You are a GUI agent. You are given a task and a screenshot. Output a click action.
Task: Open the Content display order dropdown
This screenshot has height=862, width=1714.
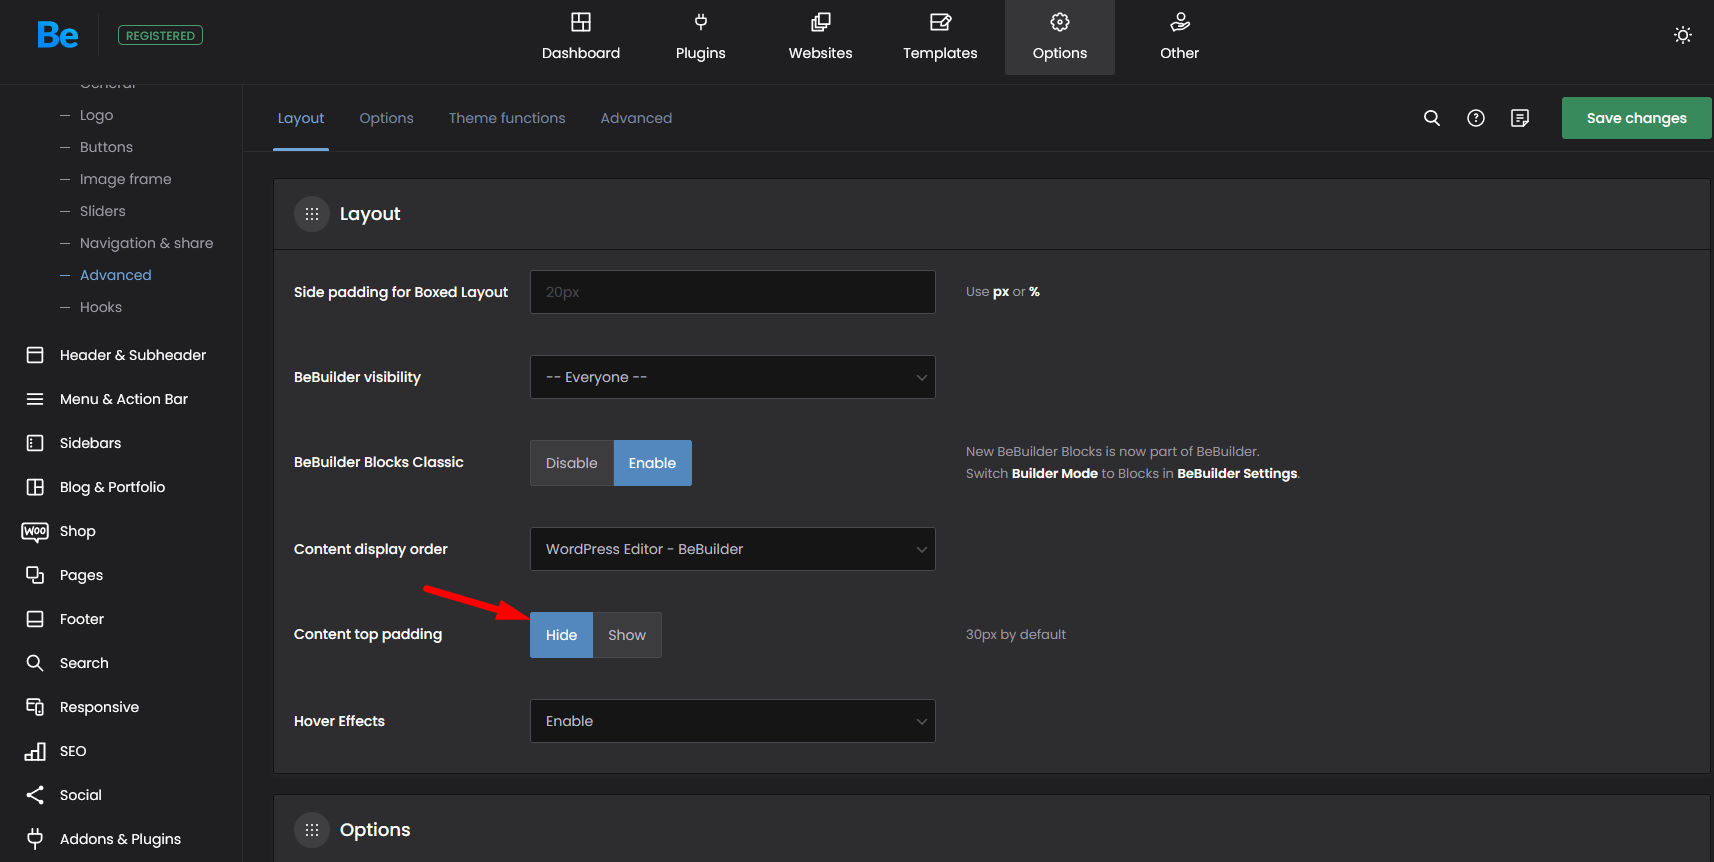coord(733,549)
